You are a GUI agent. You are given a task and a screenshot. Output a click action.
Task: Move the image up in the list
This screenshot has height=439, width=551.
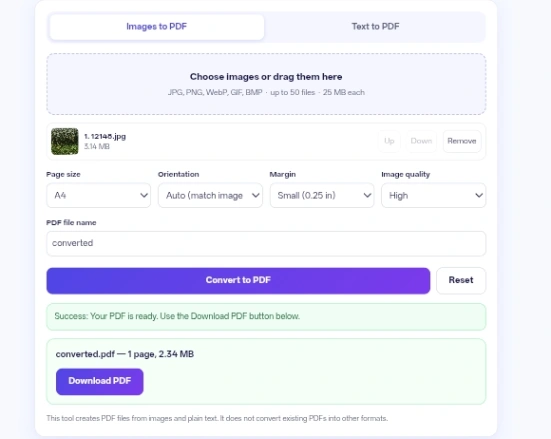[389, 141]
